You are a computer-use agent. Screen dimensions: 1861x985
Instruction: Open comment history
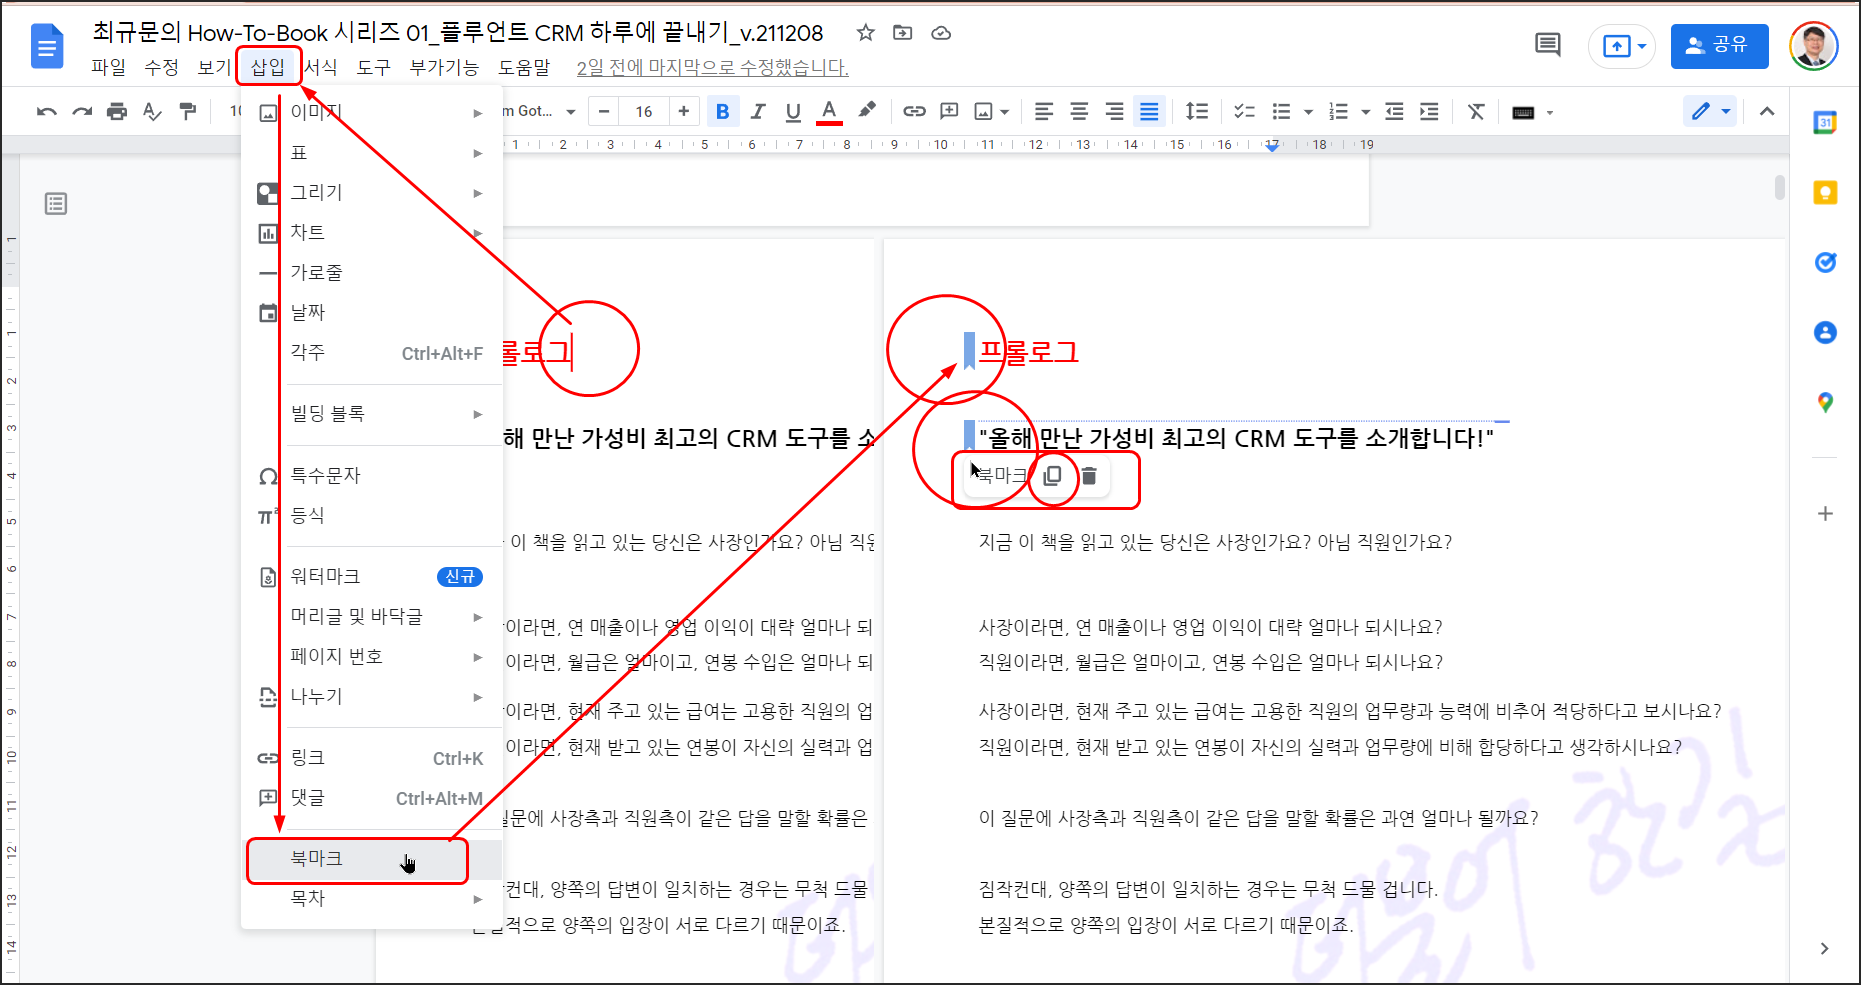point(1547,45)
